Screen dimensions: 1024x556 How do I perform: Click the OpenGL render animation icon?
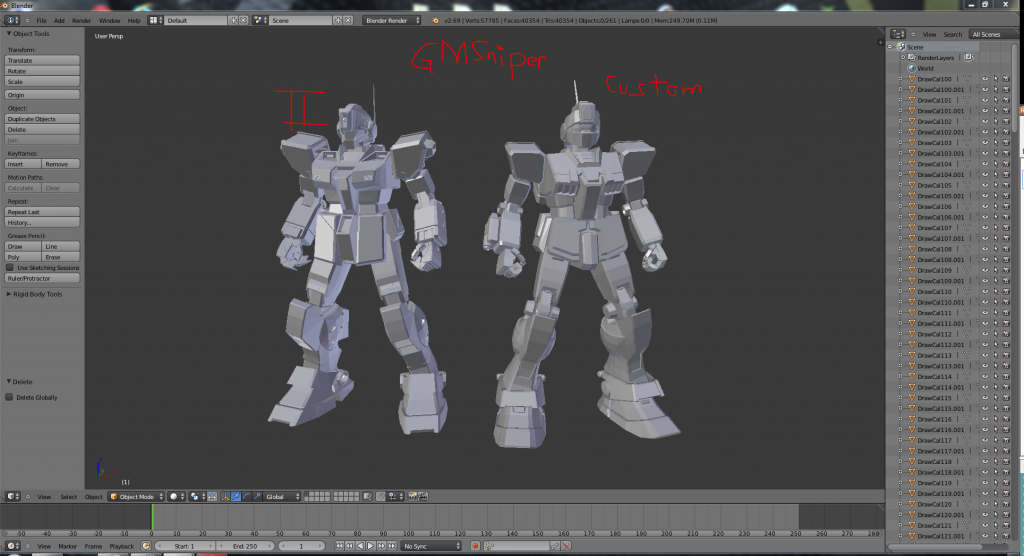(423, 497)
